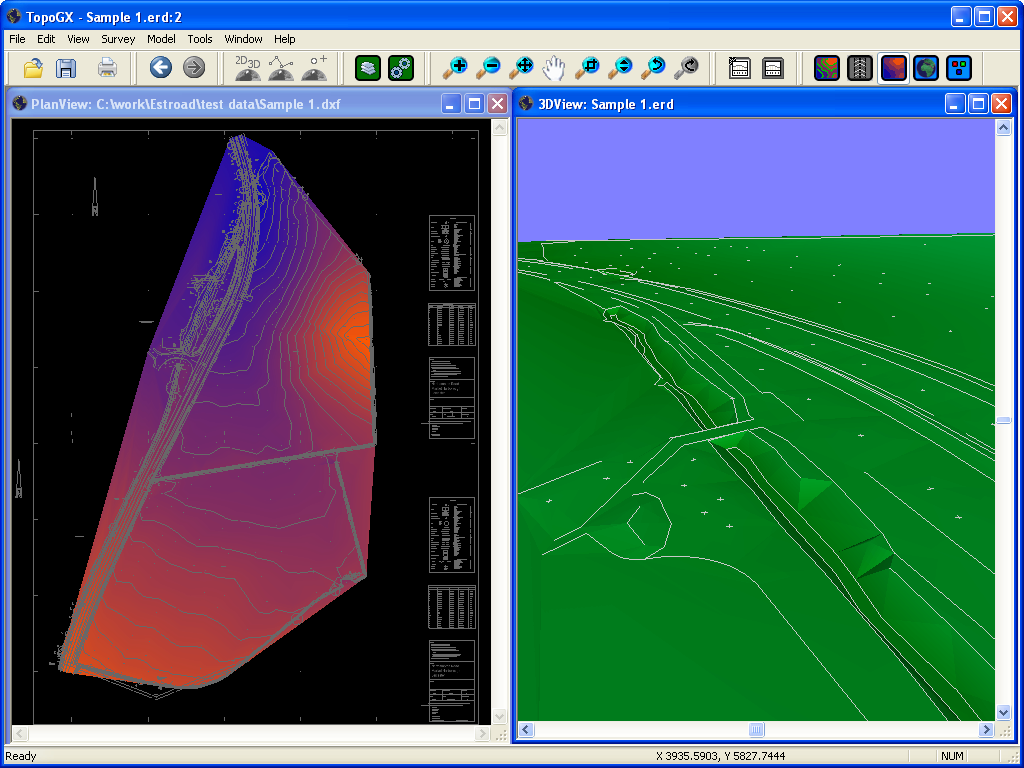Maximize the PlanView child window

coord(475,104)
